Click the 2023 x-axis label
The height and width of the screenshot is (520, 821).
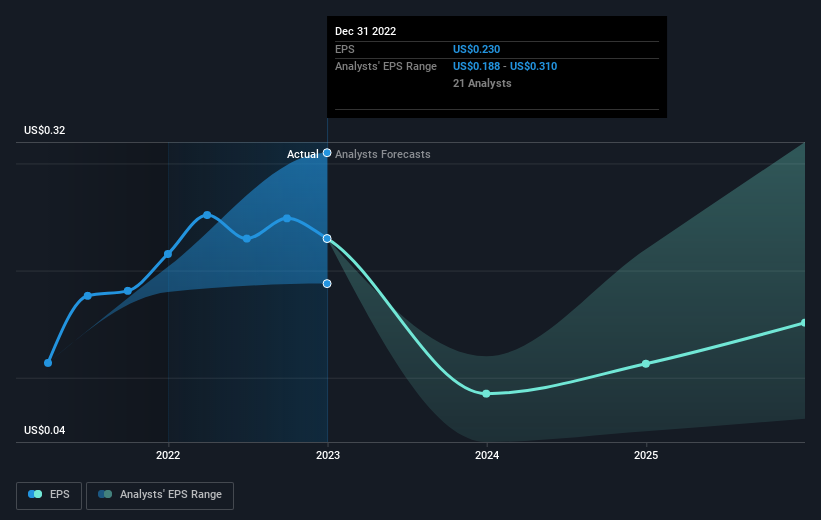tap(328, 456)
